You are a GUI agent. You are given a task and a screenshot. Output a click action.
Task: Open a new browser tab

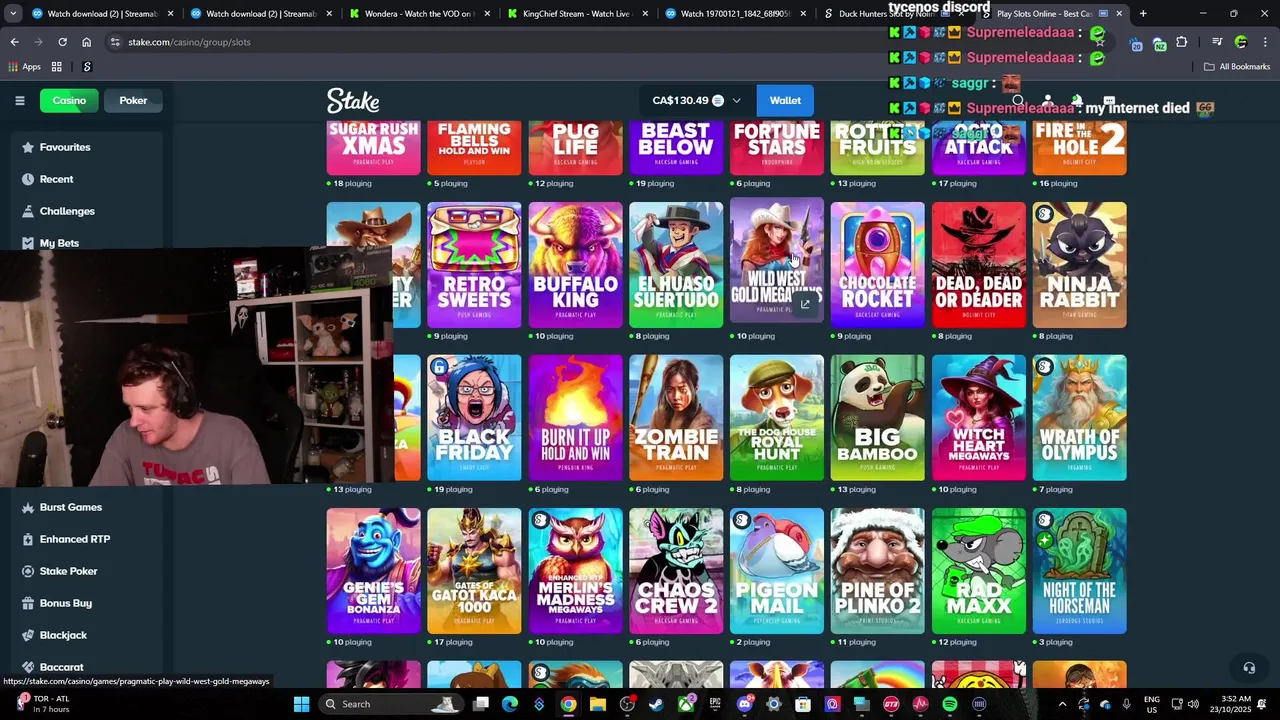(1143, 14)
